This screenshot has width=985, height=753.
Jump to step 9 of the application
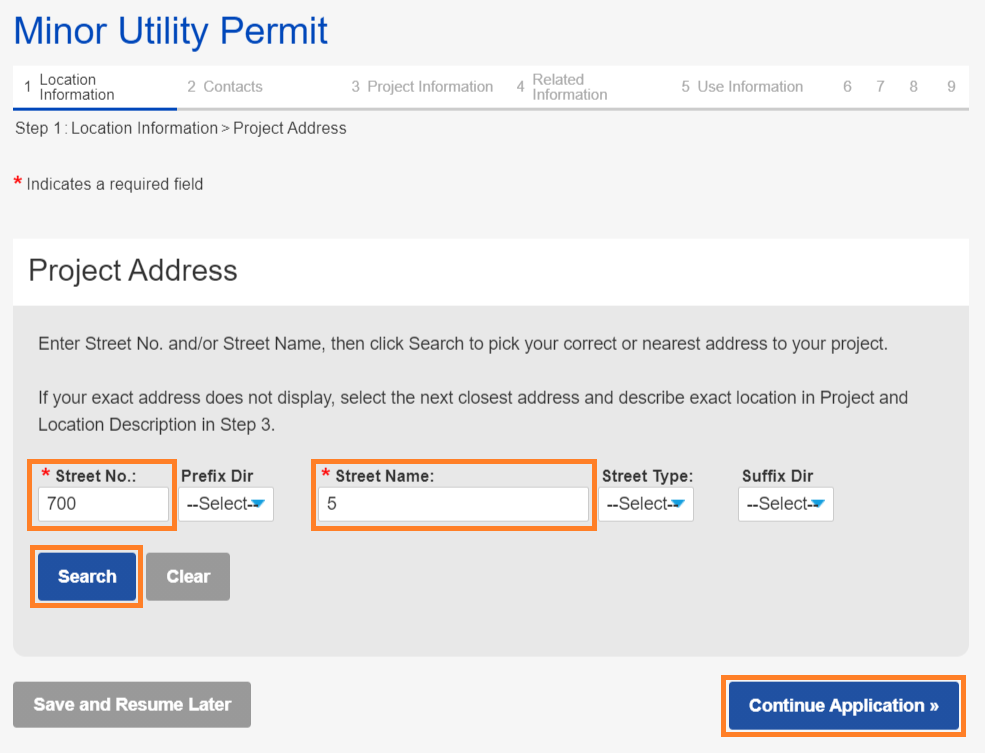tap(951, 87)
